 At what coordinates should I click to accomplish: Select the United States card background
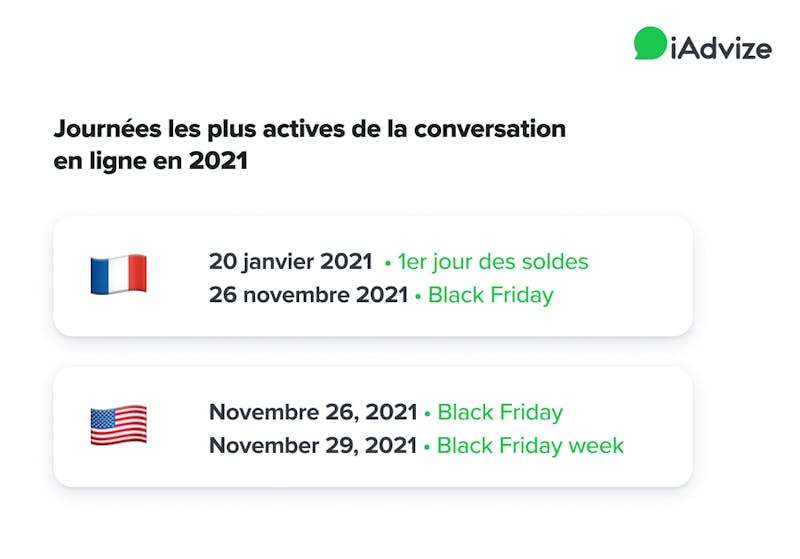pyautogui.click(x=373, y=427)
